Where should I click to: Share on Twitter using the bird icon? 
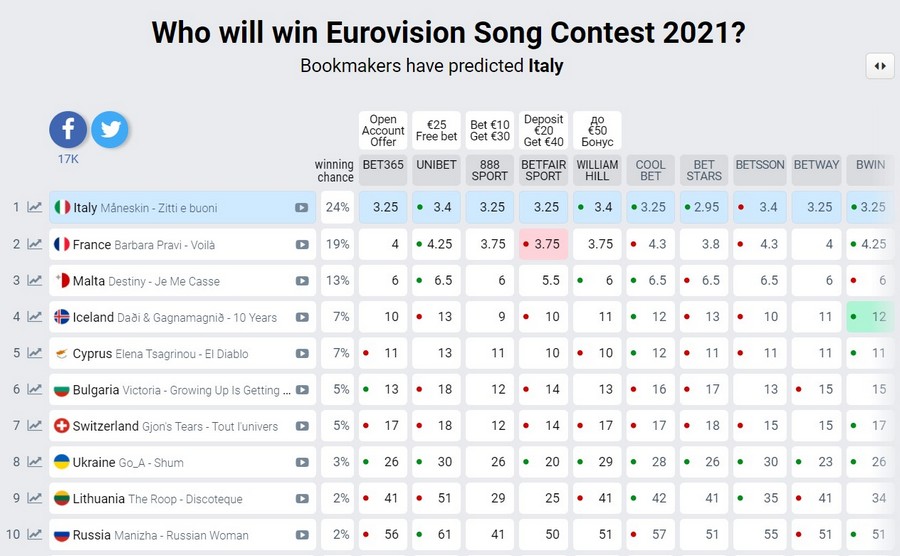click(110, 130)
